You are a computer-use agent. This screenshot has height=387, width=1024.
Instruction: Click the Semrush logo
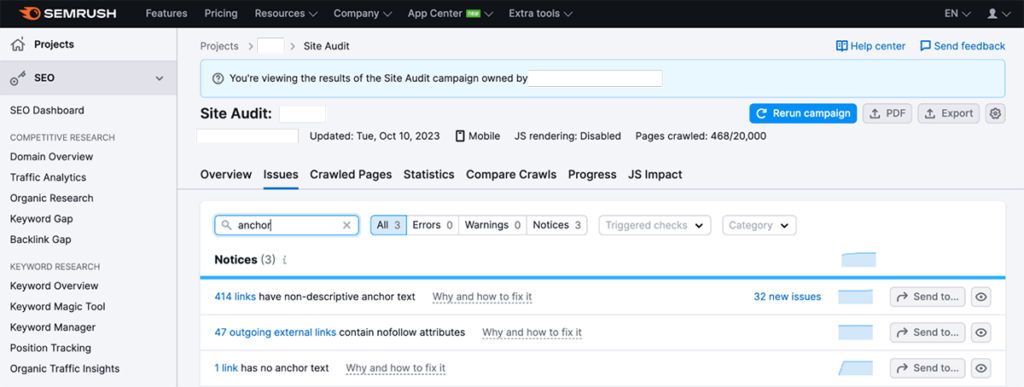tap(66, 13)
